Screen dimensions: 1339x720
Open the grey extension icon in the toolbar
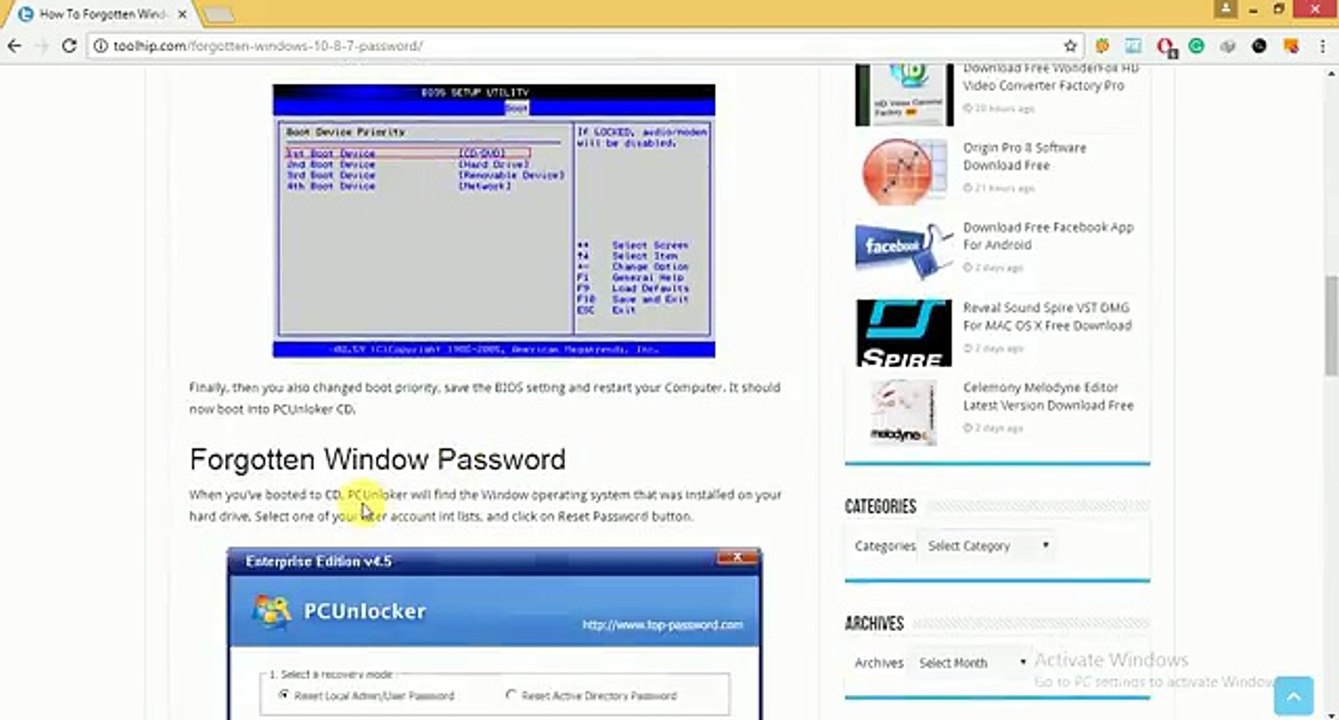(x=1228, y=46)
